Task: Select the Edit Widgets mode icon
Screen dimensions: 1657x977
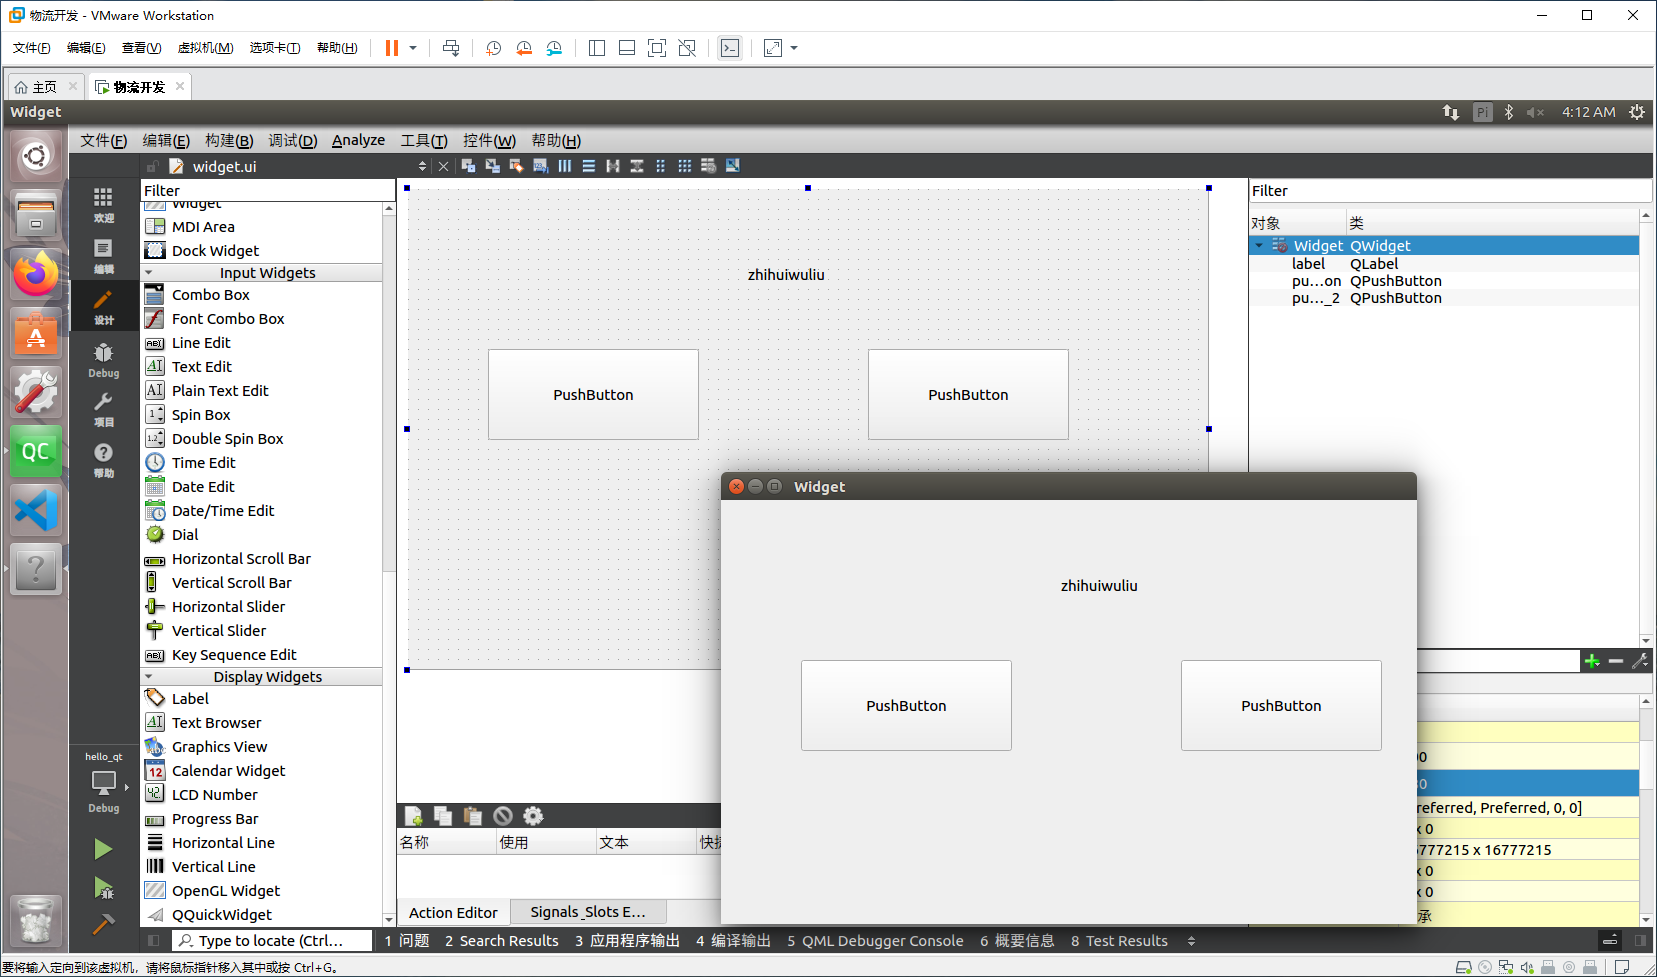Action: click(x=468, y=166)
